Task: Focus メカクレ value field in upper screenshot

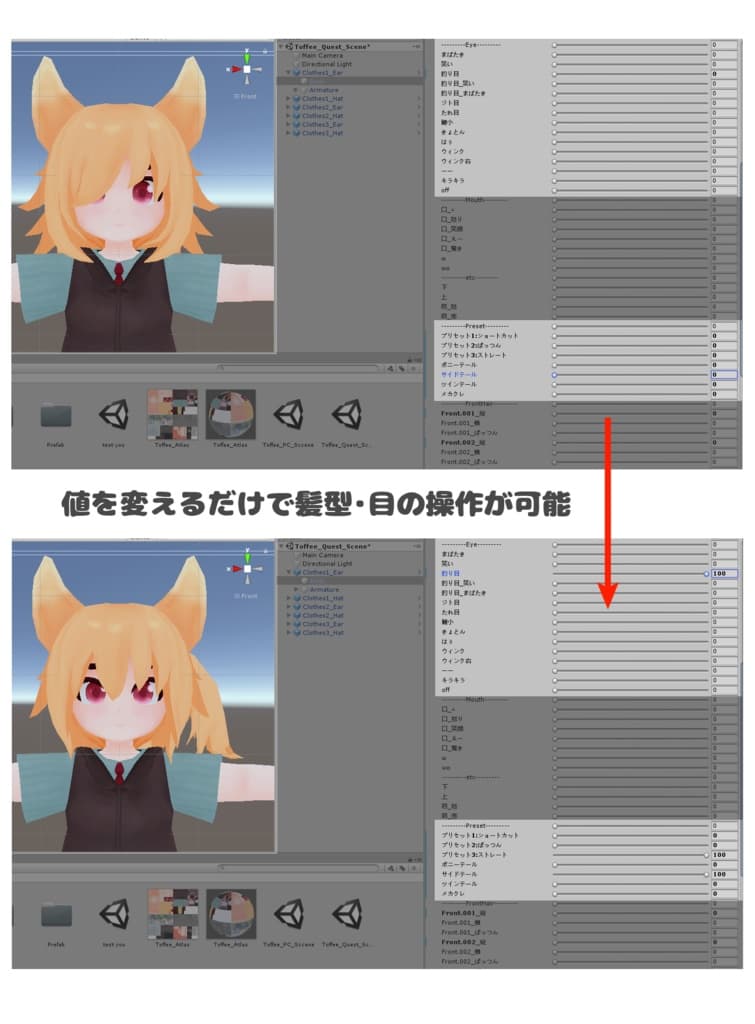Action: tap(724, 394)
